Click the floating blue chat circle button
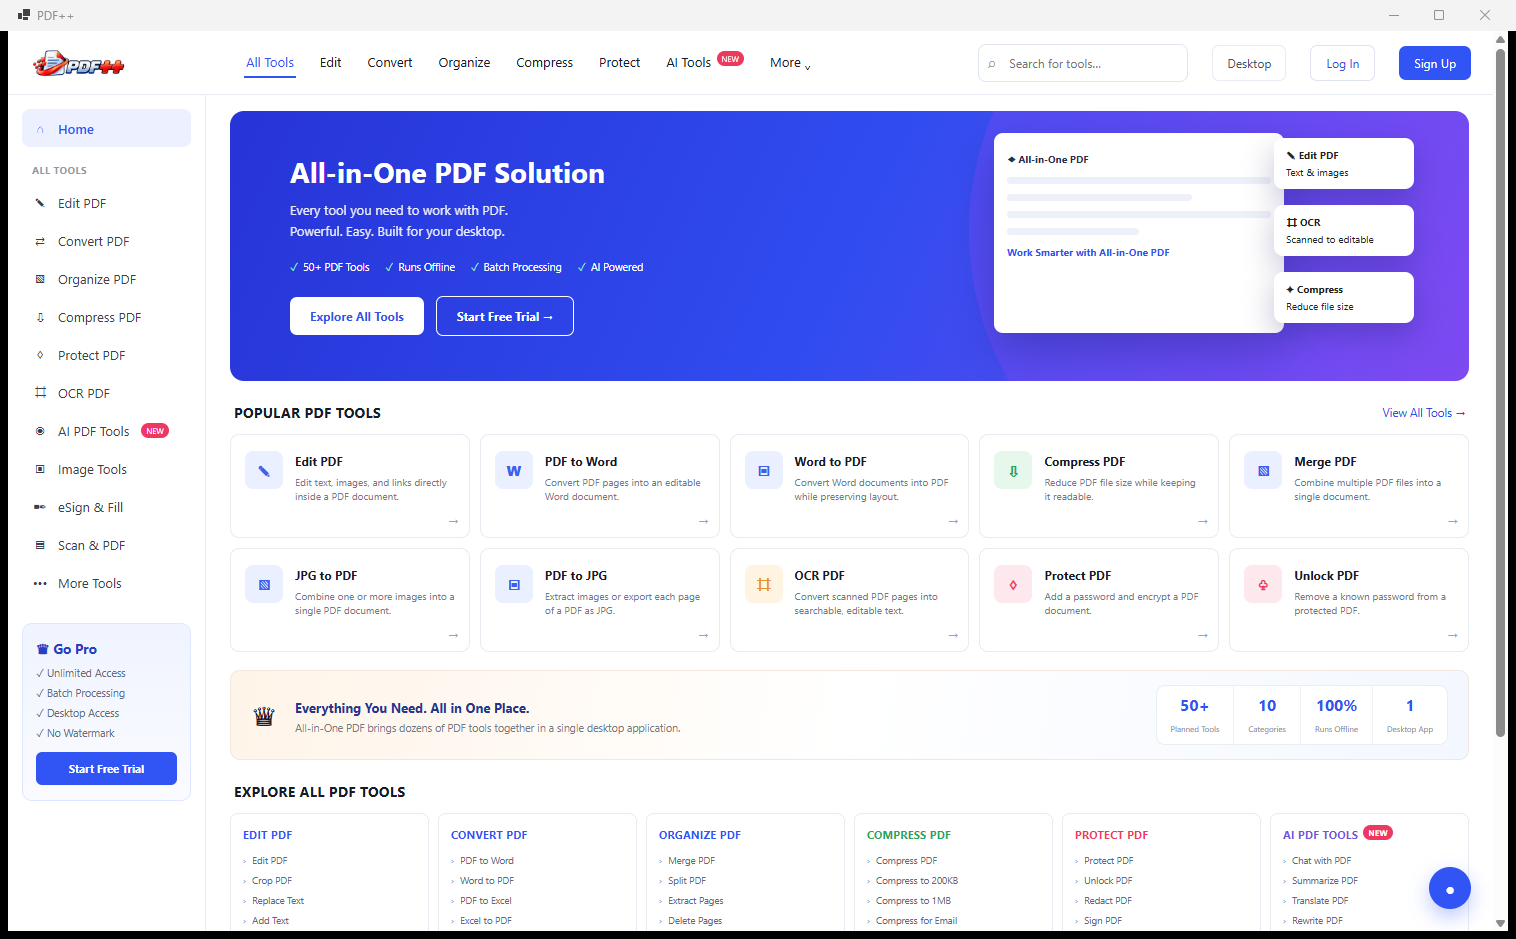This screenshot has height=939, width=1516. point(1450,888)
